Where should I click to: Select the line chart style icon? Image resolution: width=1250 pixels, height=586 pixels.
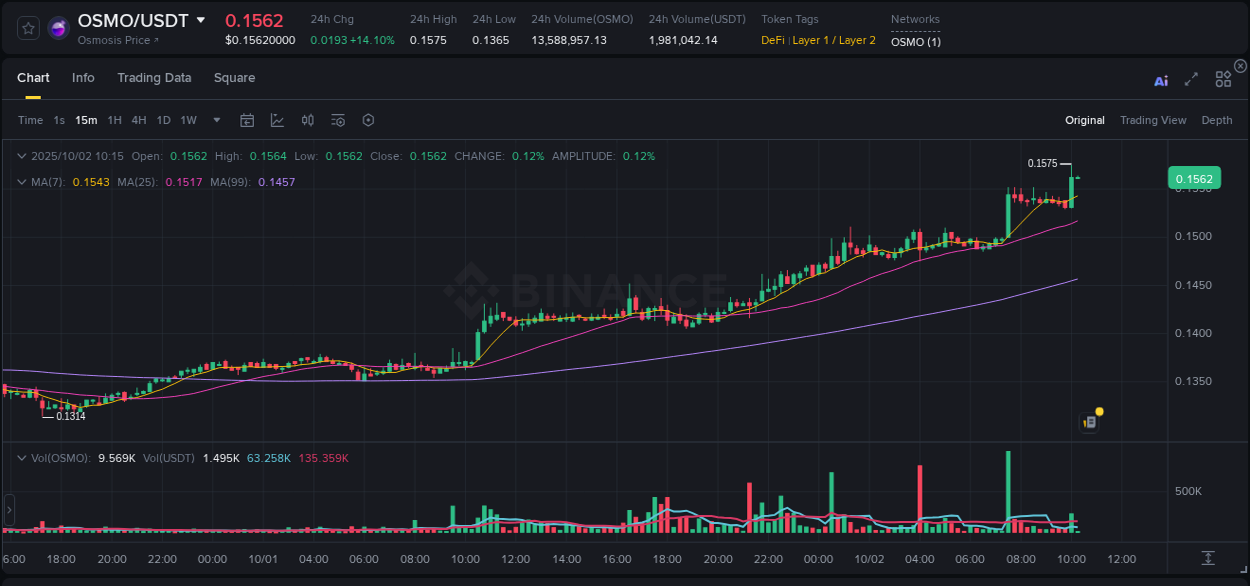tap(276, 119)
